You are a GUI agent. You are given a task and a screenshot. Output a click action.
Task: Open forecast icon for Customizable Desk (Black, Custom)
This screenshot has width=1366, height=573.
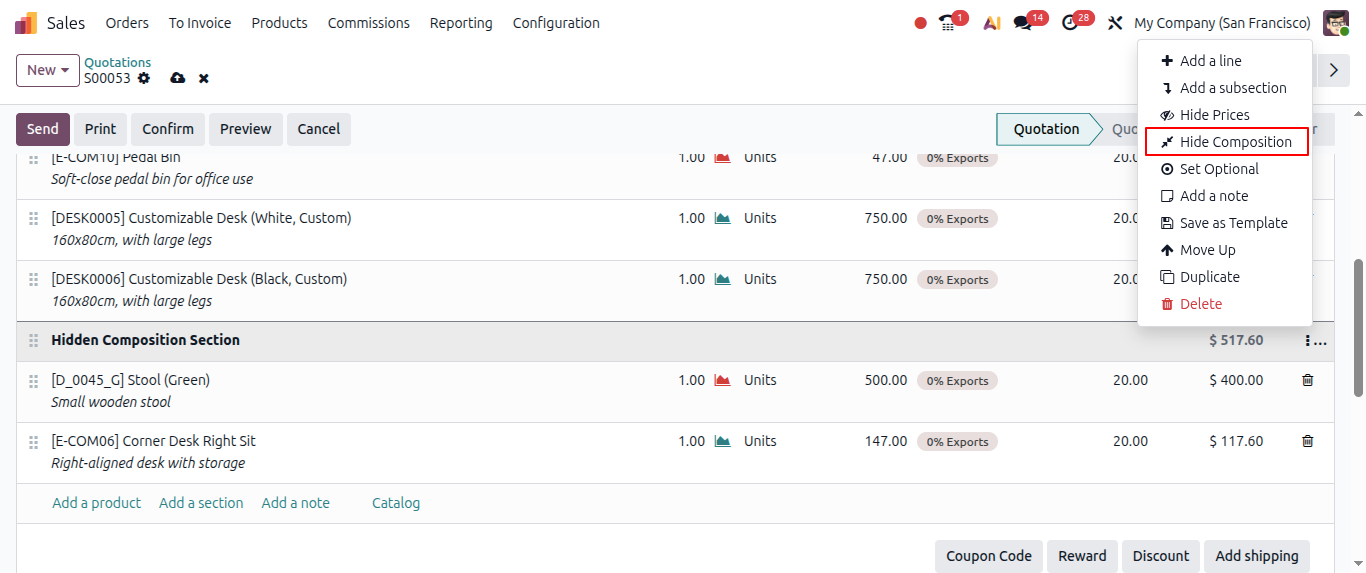[x=722, y=279]
